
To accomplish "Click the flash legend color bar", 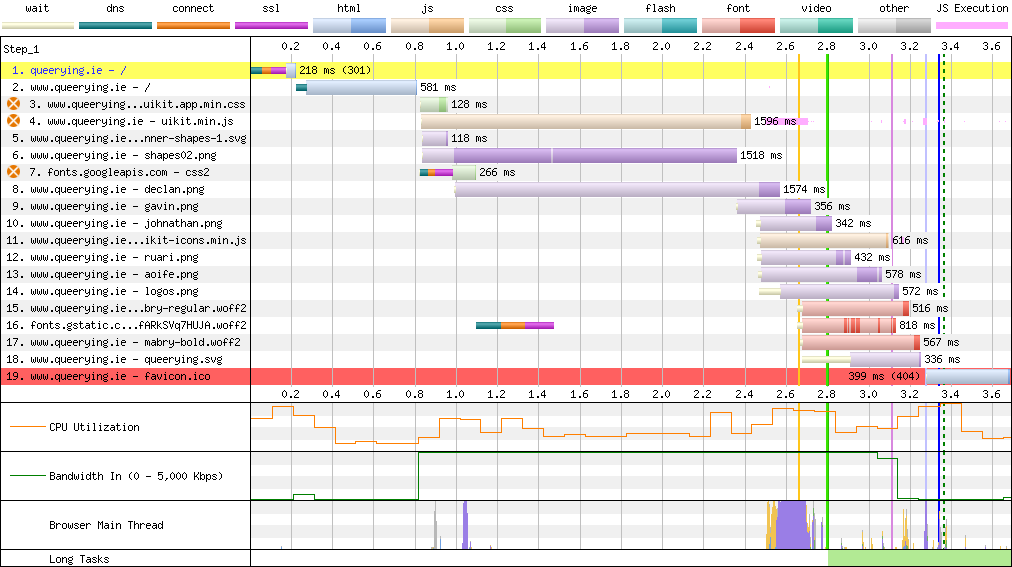I will pyautogui.click(x=660, y=26).
